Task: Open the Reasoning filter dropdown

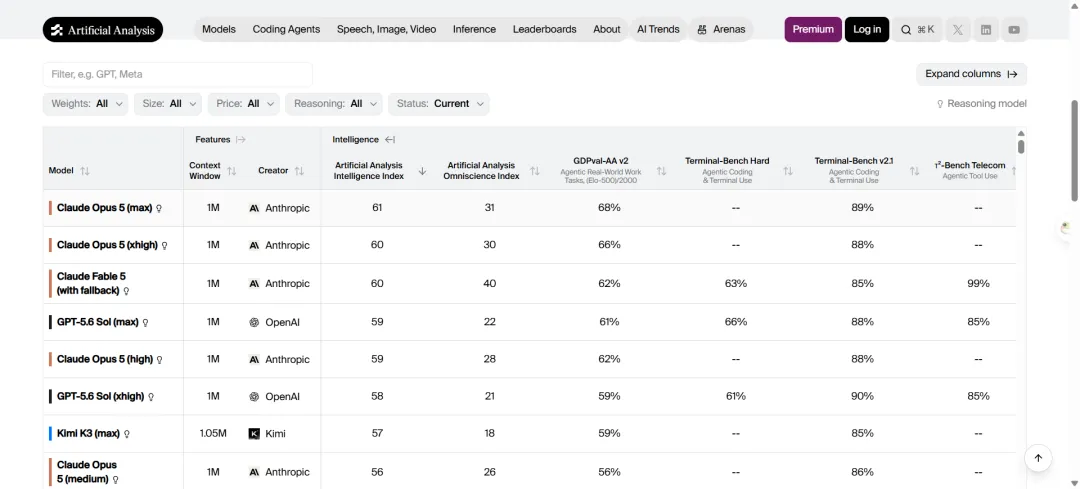Action: click(334, 104)
